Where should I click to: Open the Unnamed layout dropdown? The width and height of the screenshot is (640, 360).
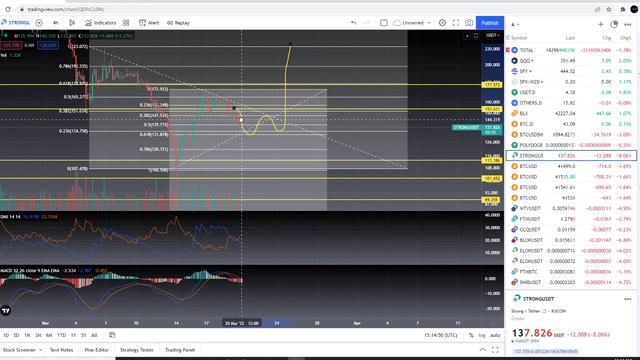coord(412,23)
